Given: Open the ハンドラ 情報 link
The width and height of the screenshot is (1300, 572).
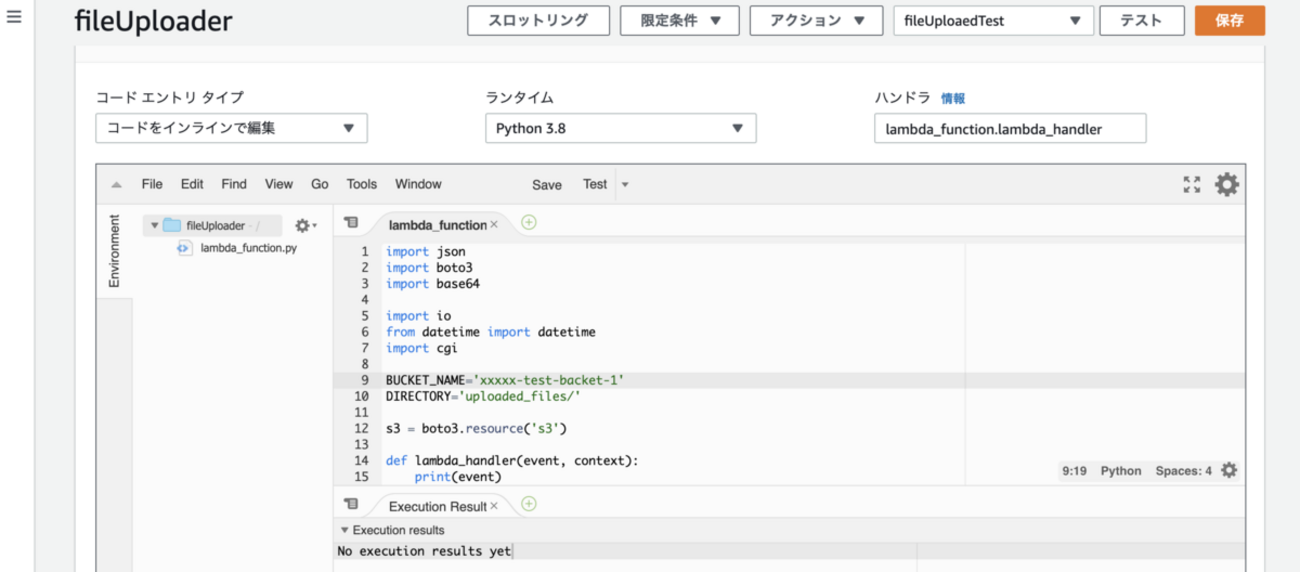Looking at the screenshot, I should click(x=953, y=99).
